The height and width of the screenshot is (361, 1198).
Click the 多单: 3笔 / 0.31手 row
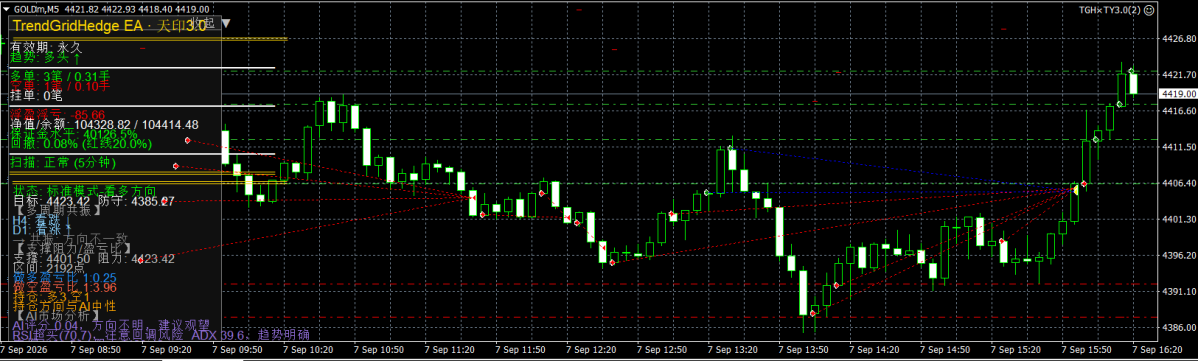point(60,76)
